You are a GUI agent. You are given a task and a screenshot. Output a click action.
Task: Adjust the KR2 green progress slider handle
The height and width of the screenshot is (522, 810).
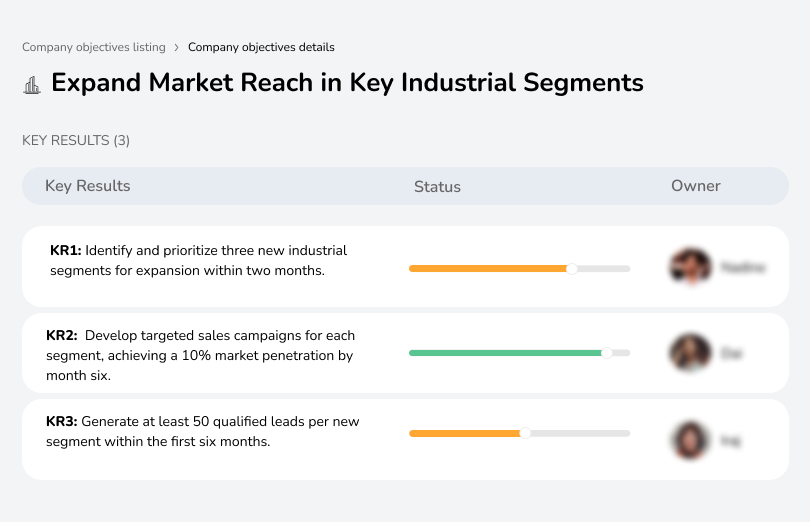coord(607,353)
